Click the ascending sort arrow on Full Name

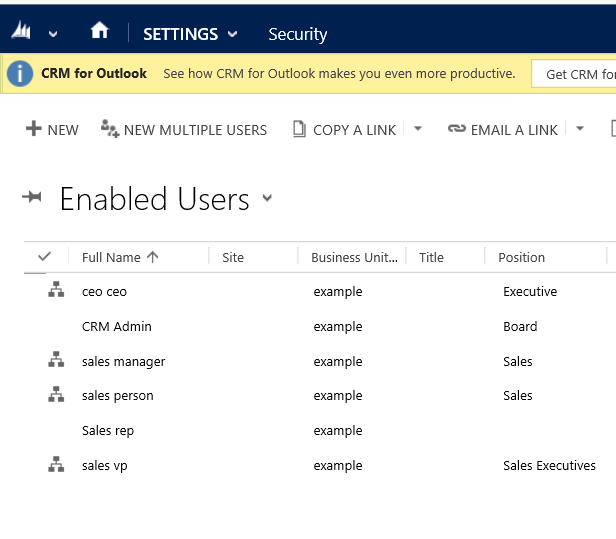tap(152, 257)
